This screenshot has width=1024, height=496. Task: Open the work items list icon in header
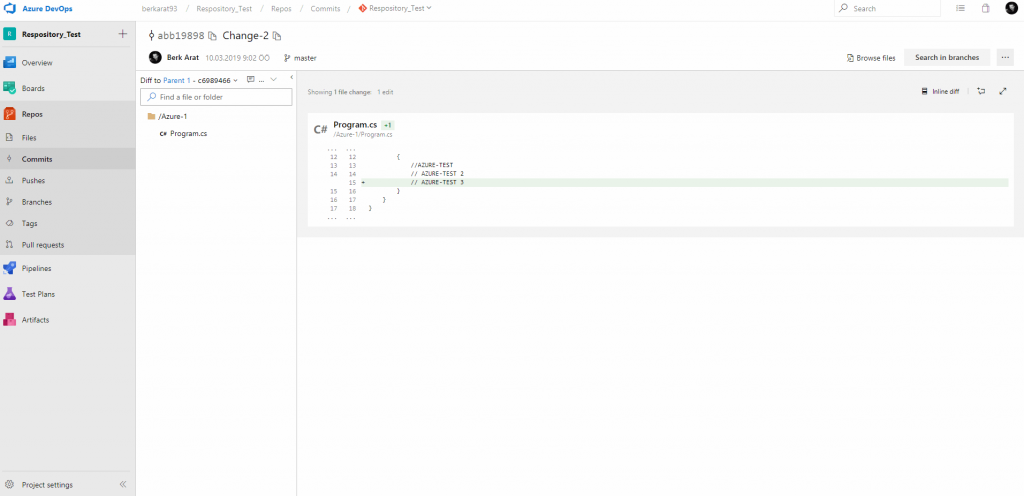960,8
